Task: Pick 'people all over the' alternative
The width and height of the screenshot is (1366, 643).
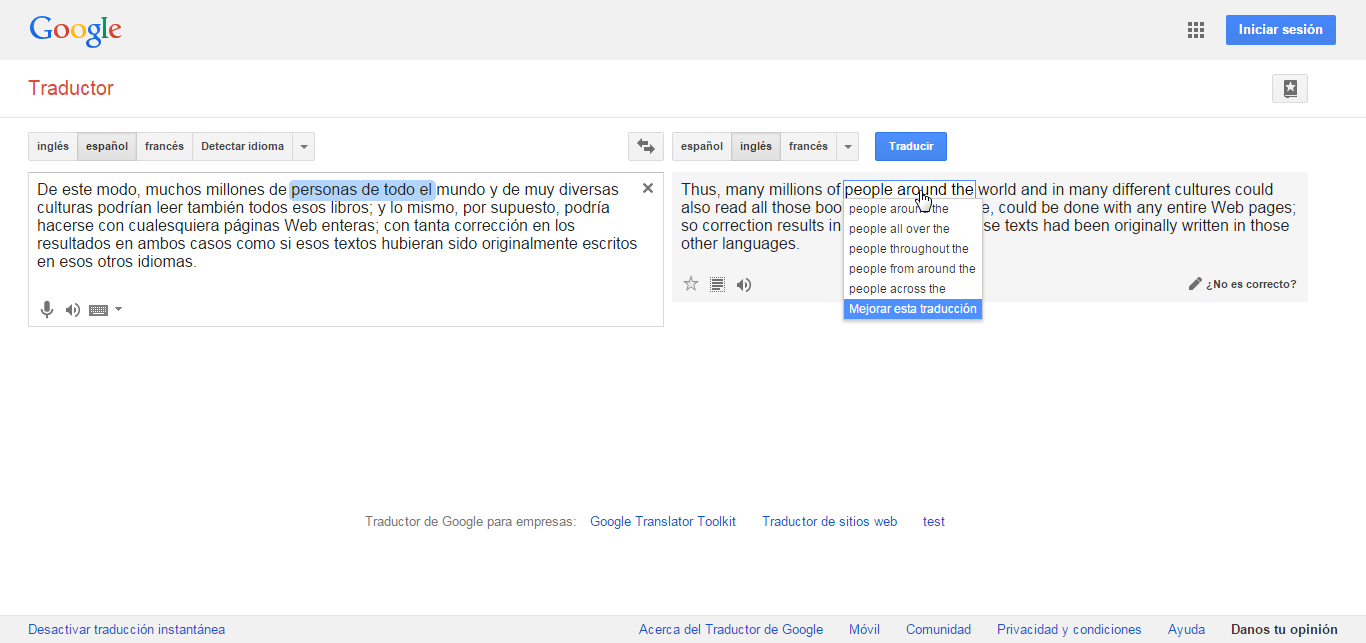Action: (x=912, y=229)
